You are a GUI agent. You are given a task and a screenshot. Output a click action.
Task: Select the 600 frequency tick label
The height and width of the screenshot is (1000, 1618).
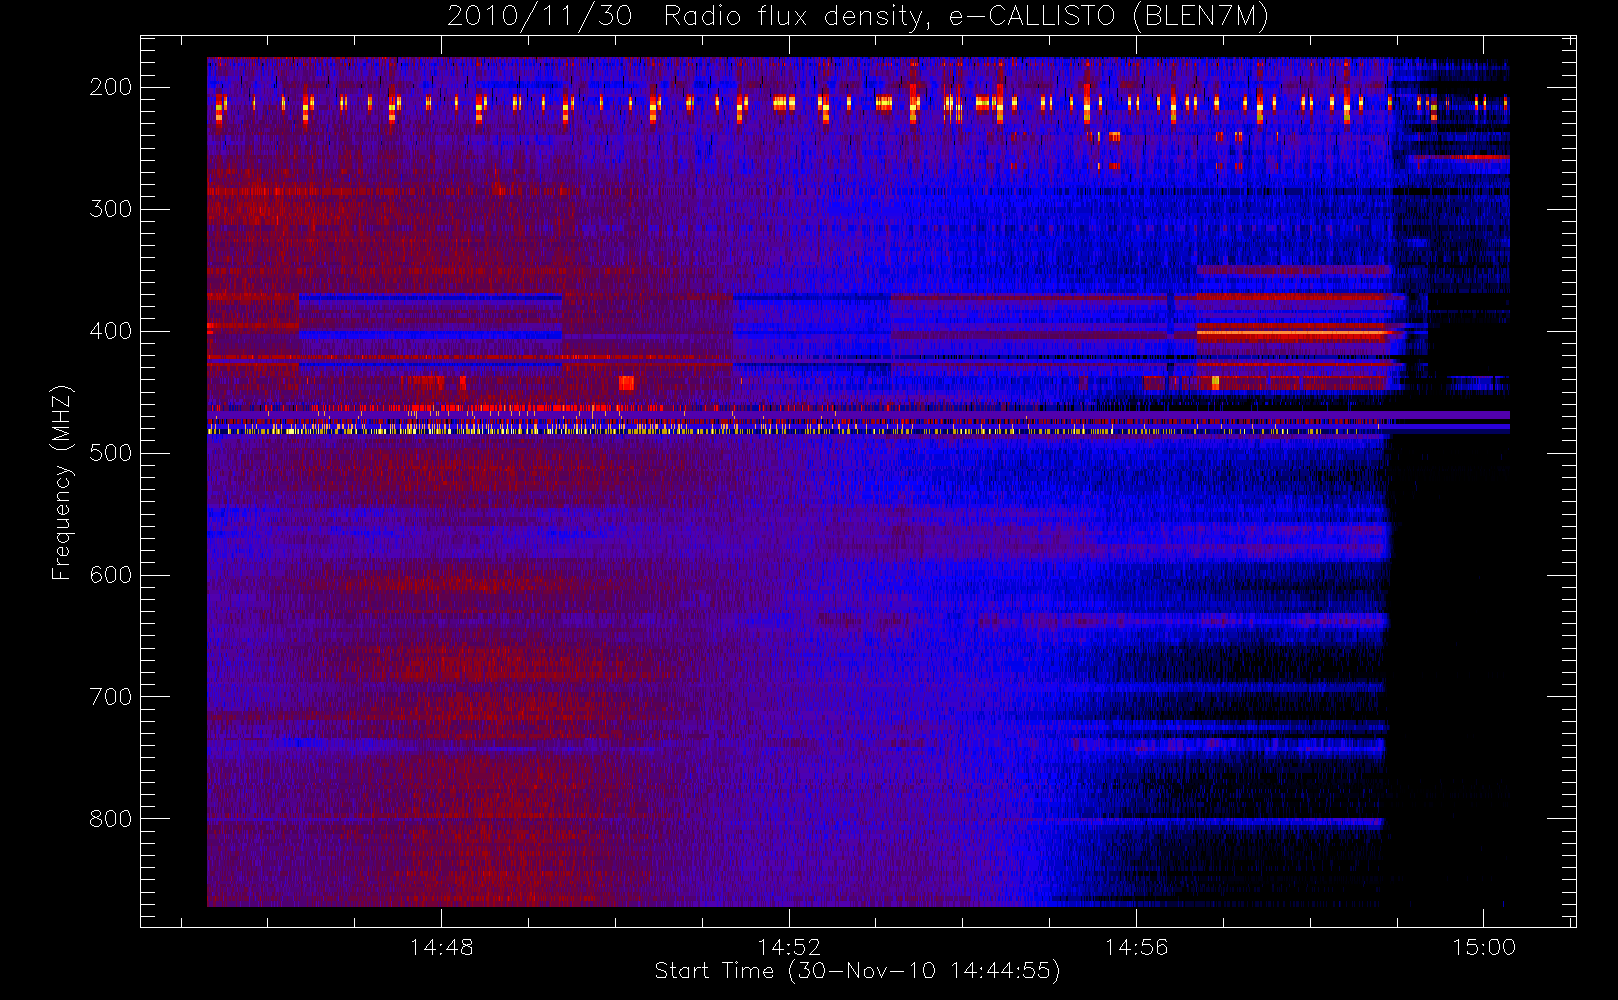tap(110, 575)
